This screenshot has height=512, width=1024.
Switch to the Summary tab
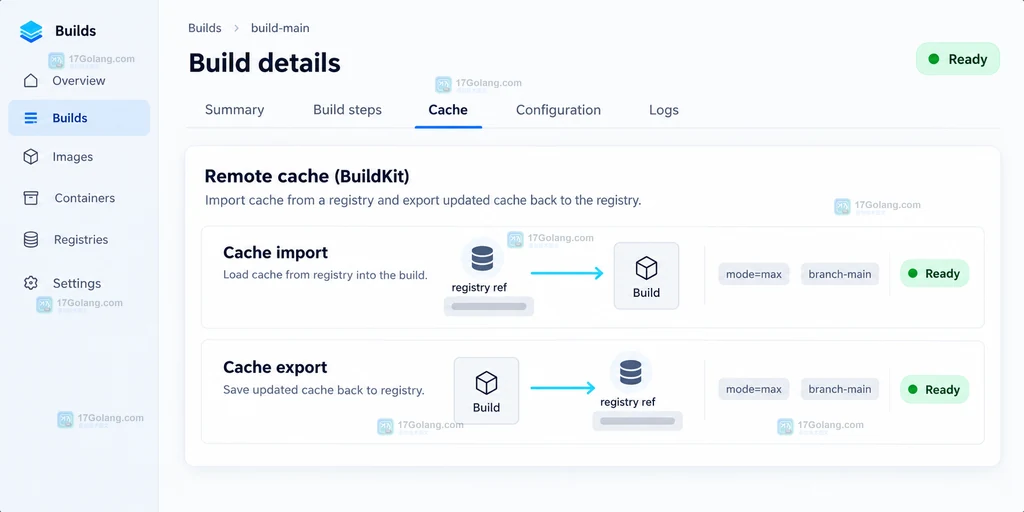pyautogui.click(x=234, y=110)
